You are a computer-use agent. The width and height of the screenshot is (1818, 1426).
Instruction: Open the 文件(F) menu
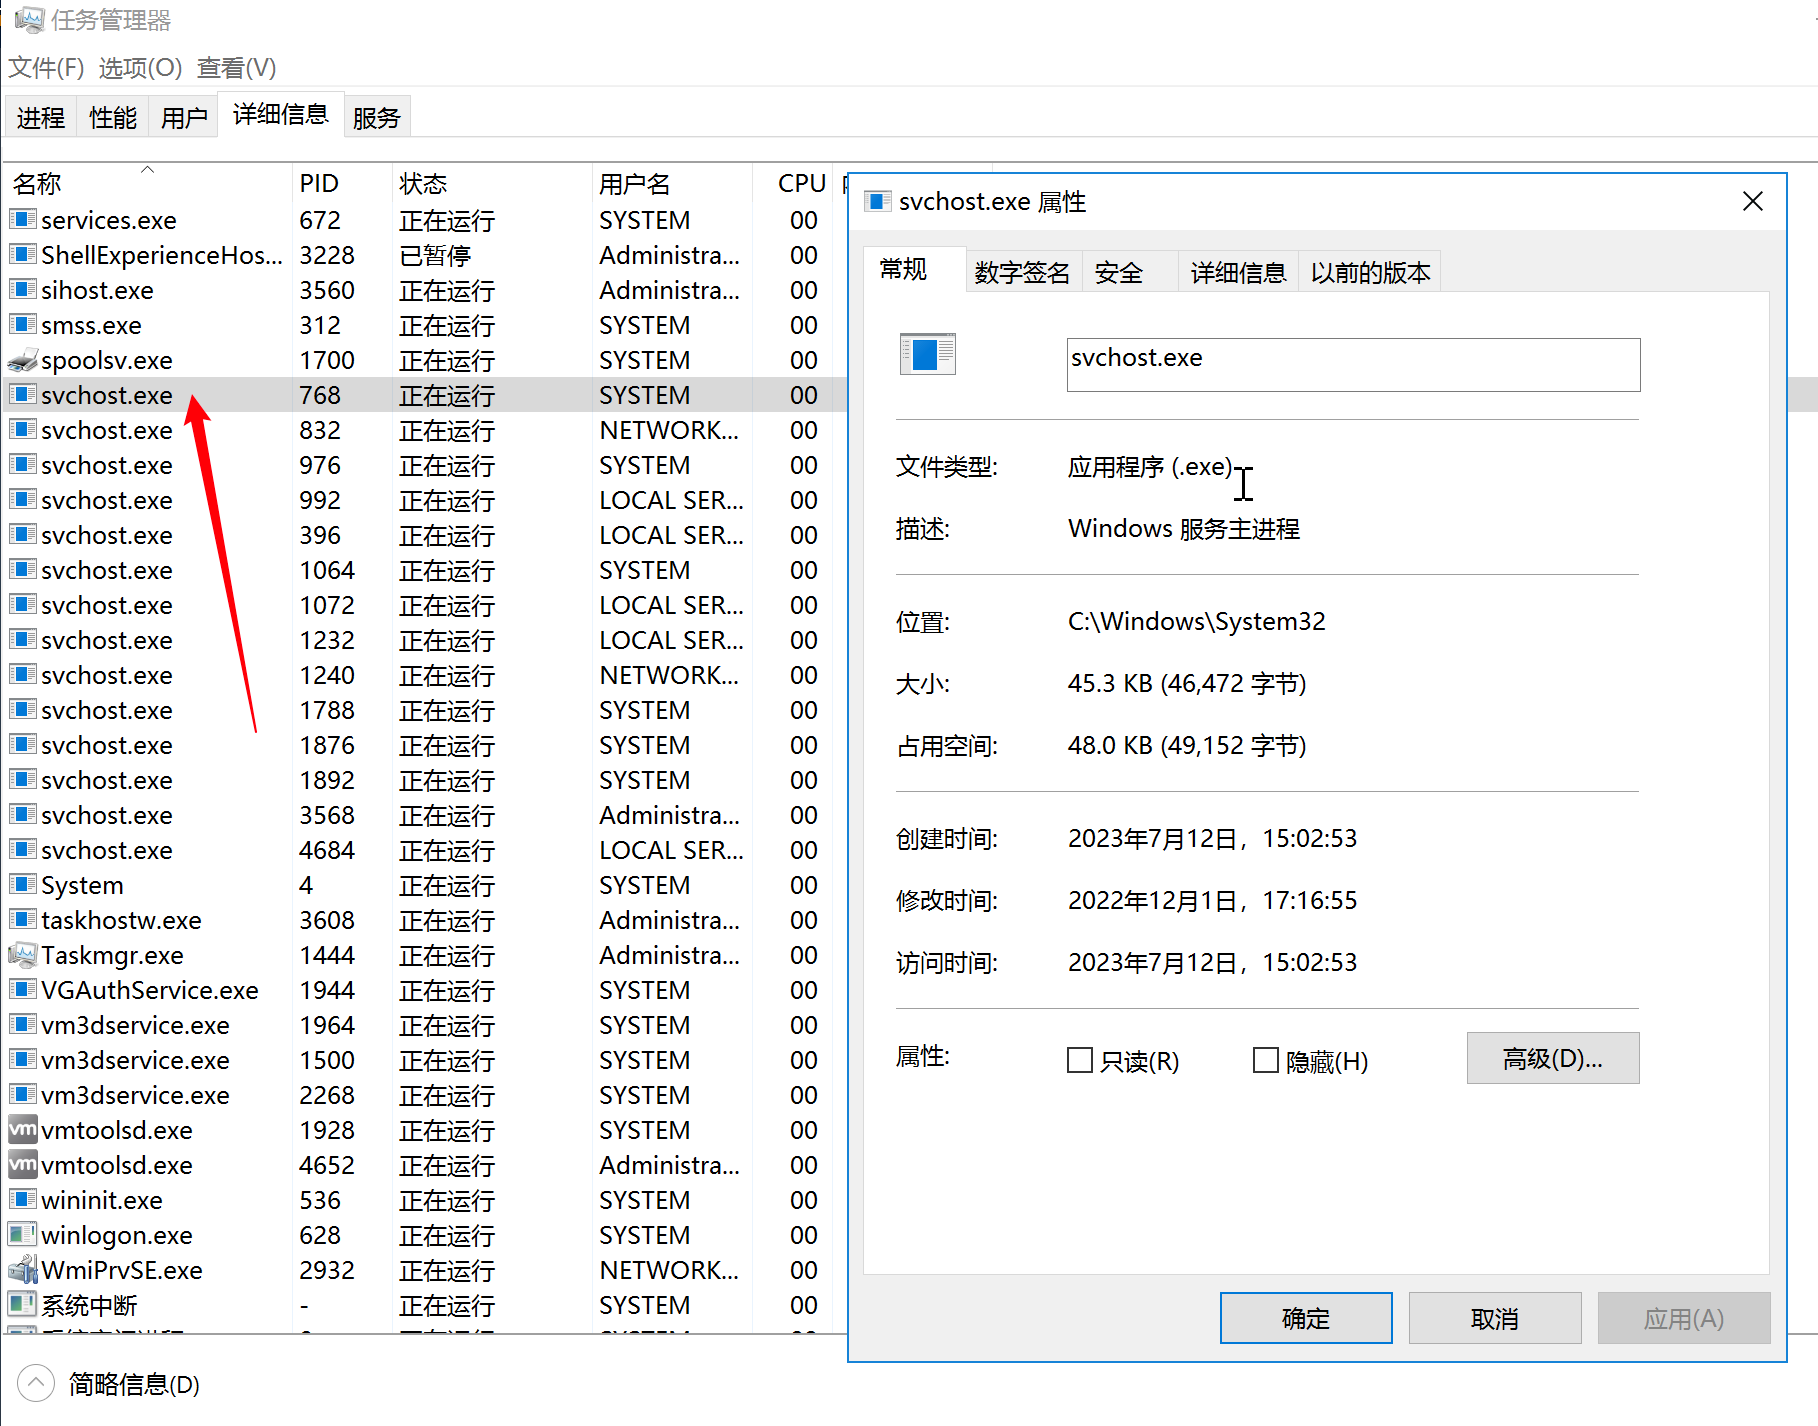click(46, 68)
